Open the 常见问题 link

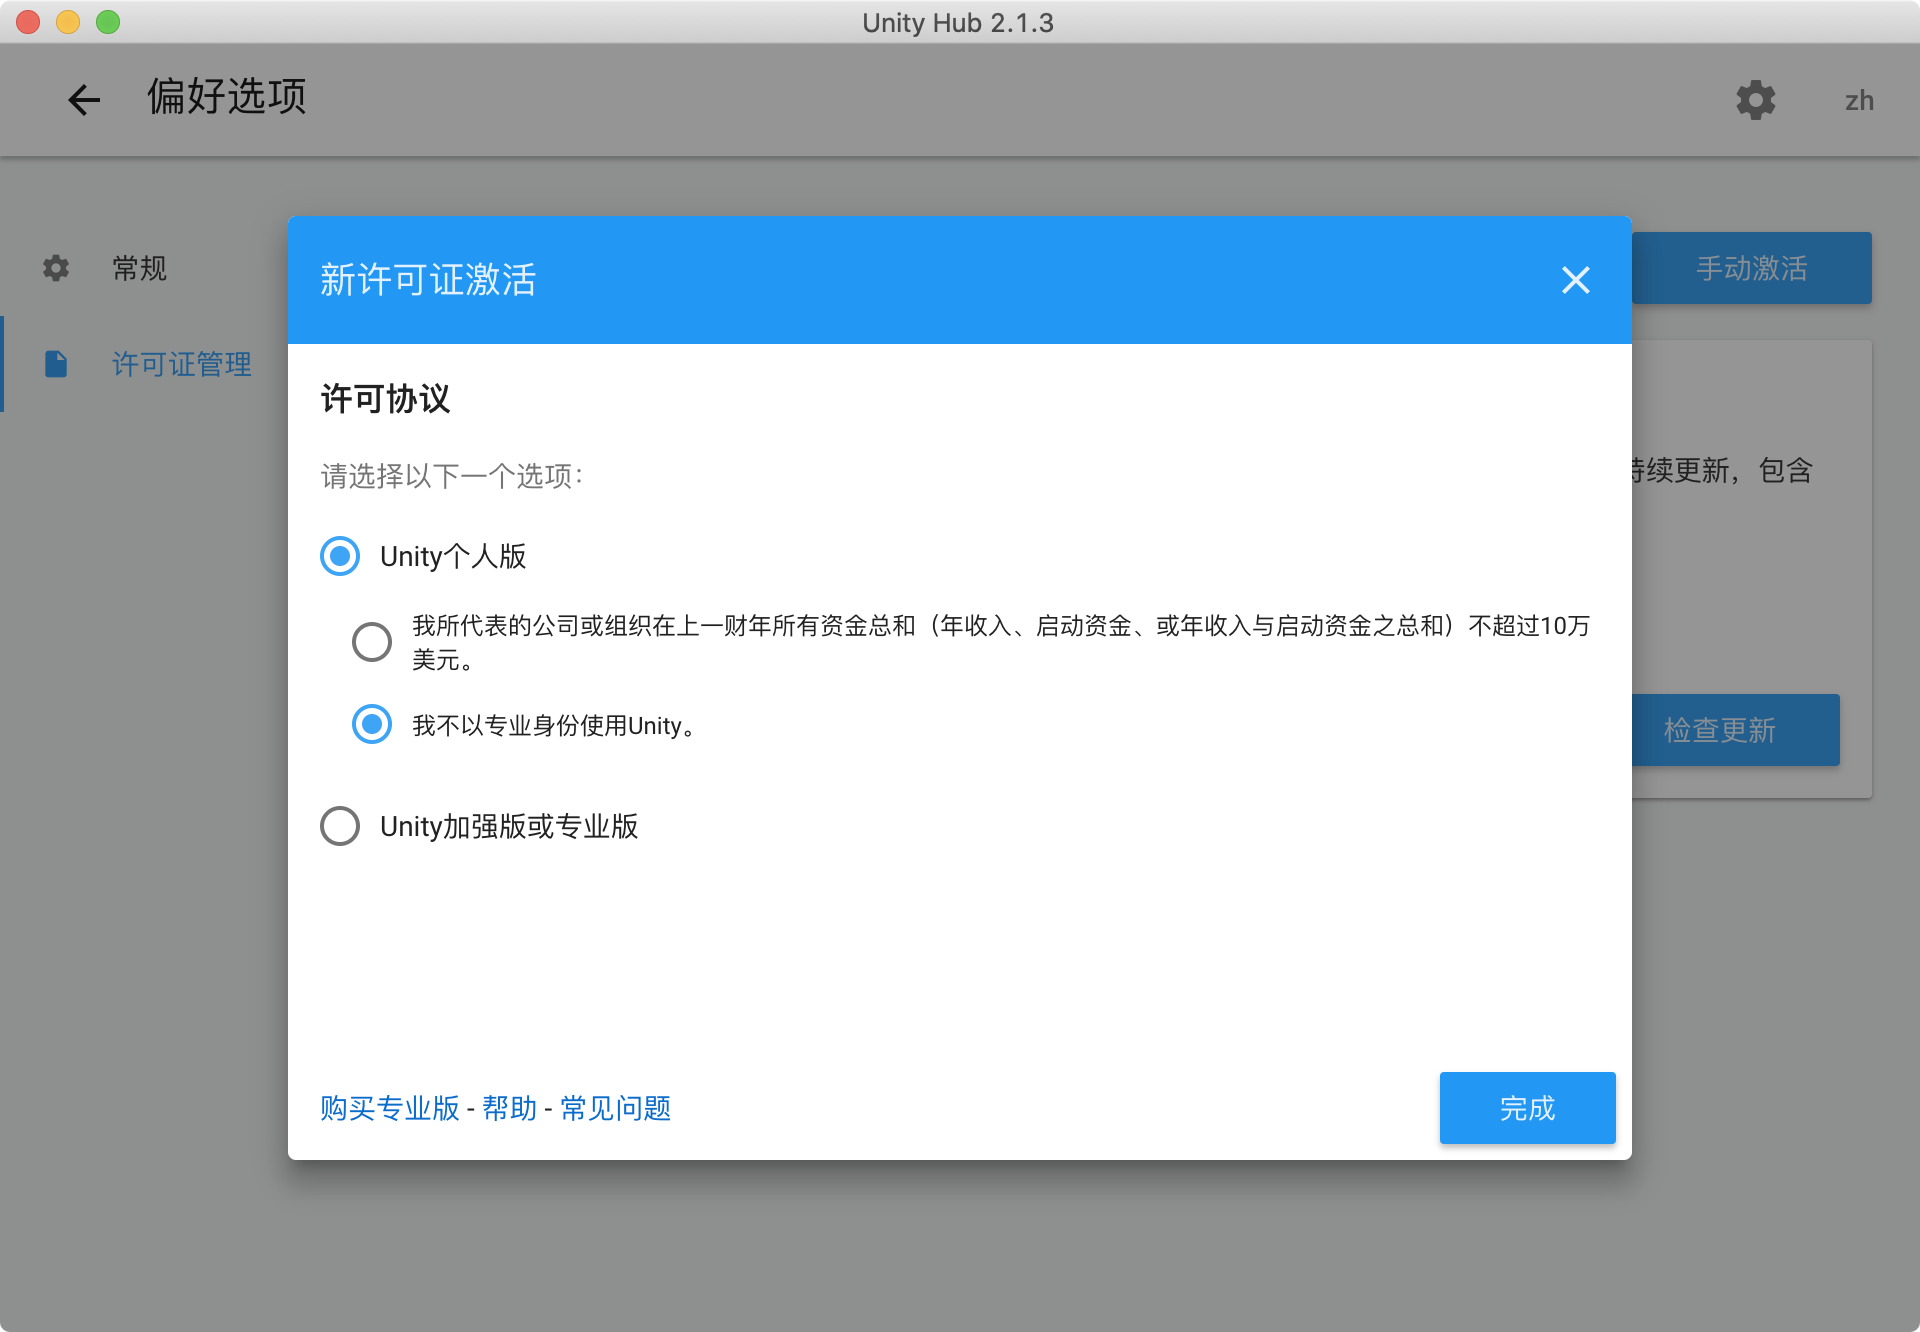click(613, 1108)
